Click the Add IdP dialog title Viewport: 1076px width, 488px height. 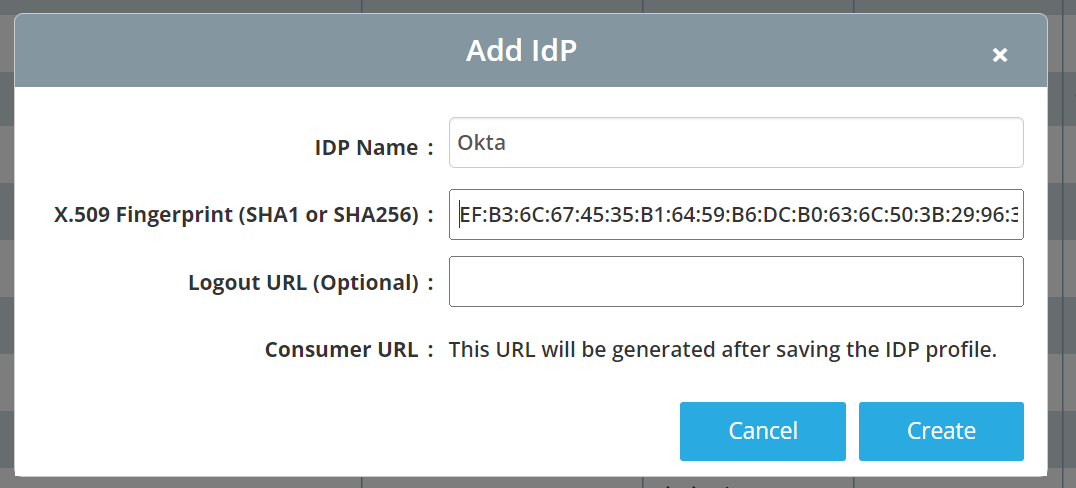[x=522, y=51]
